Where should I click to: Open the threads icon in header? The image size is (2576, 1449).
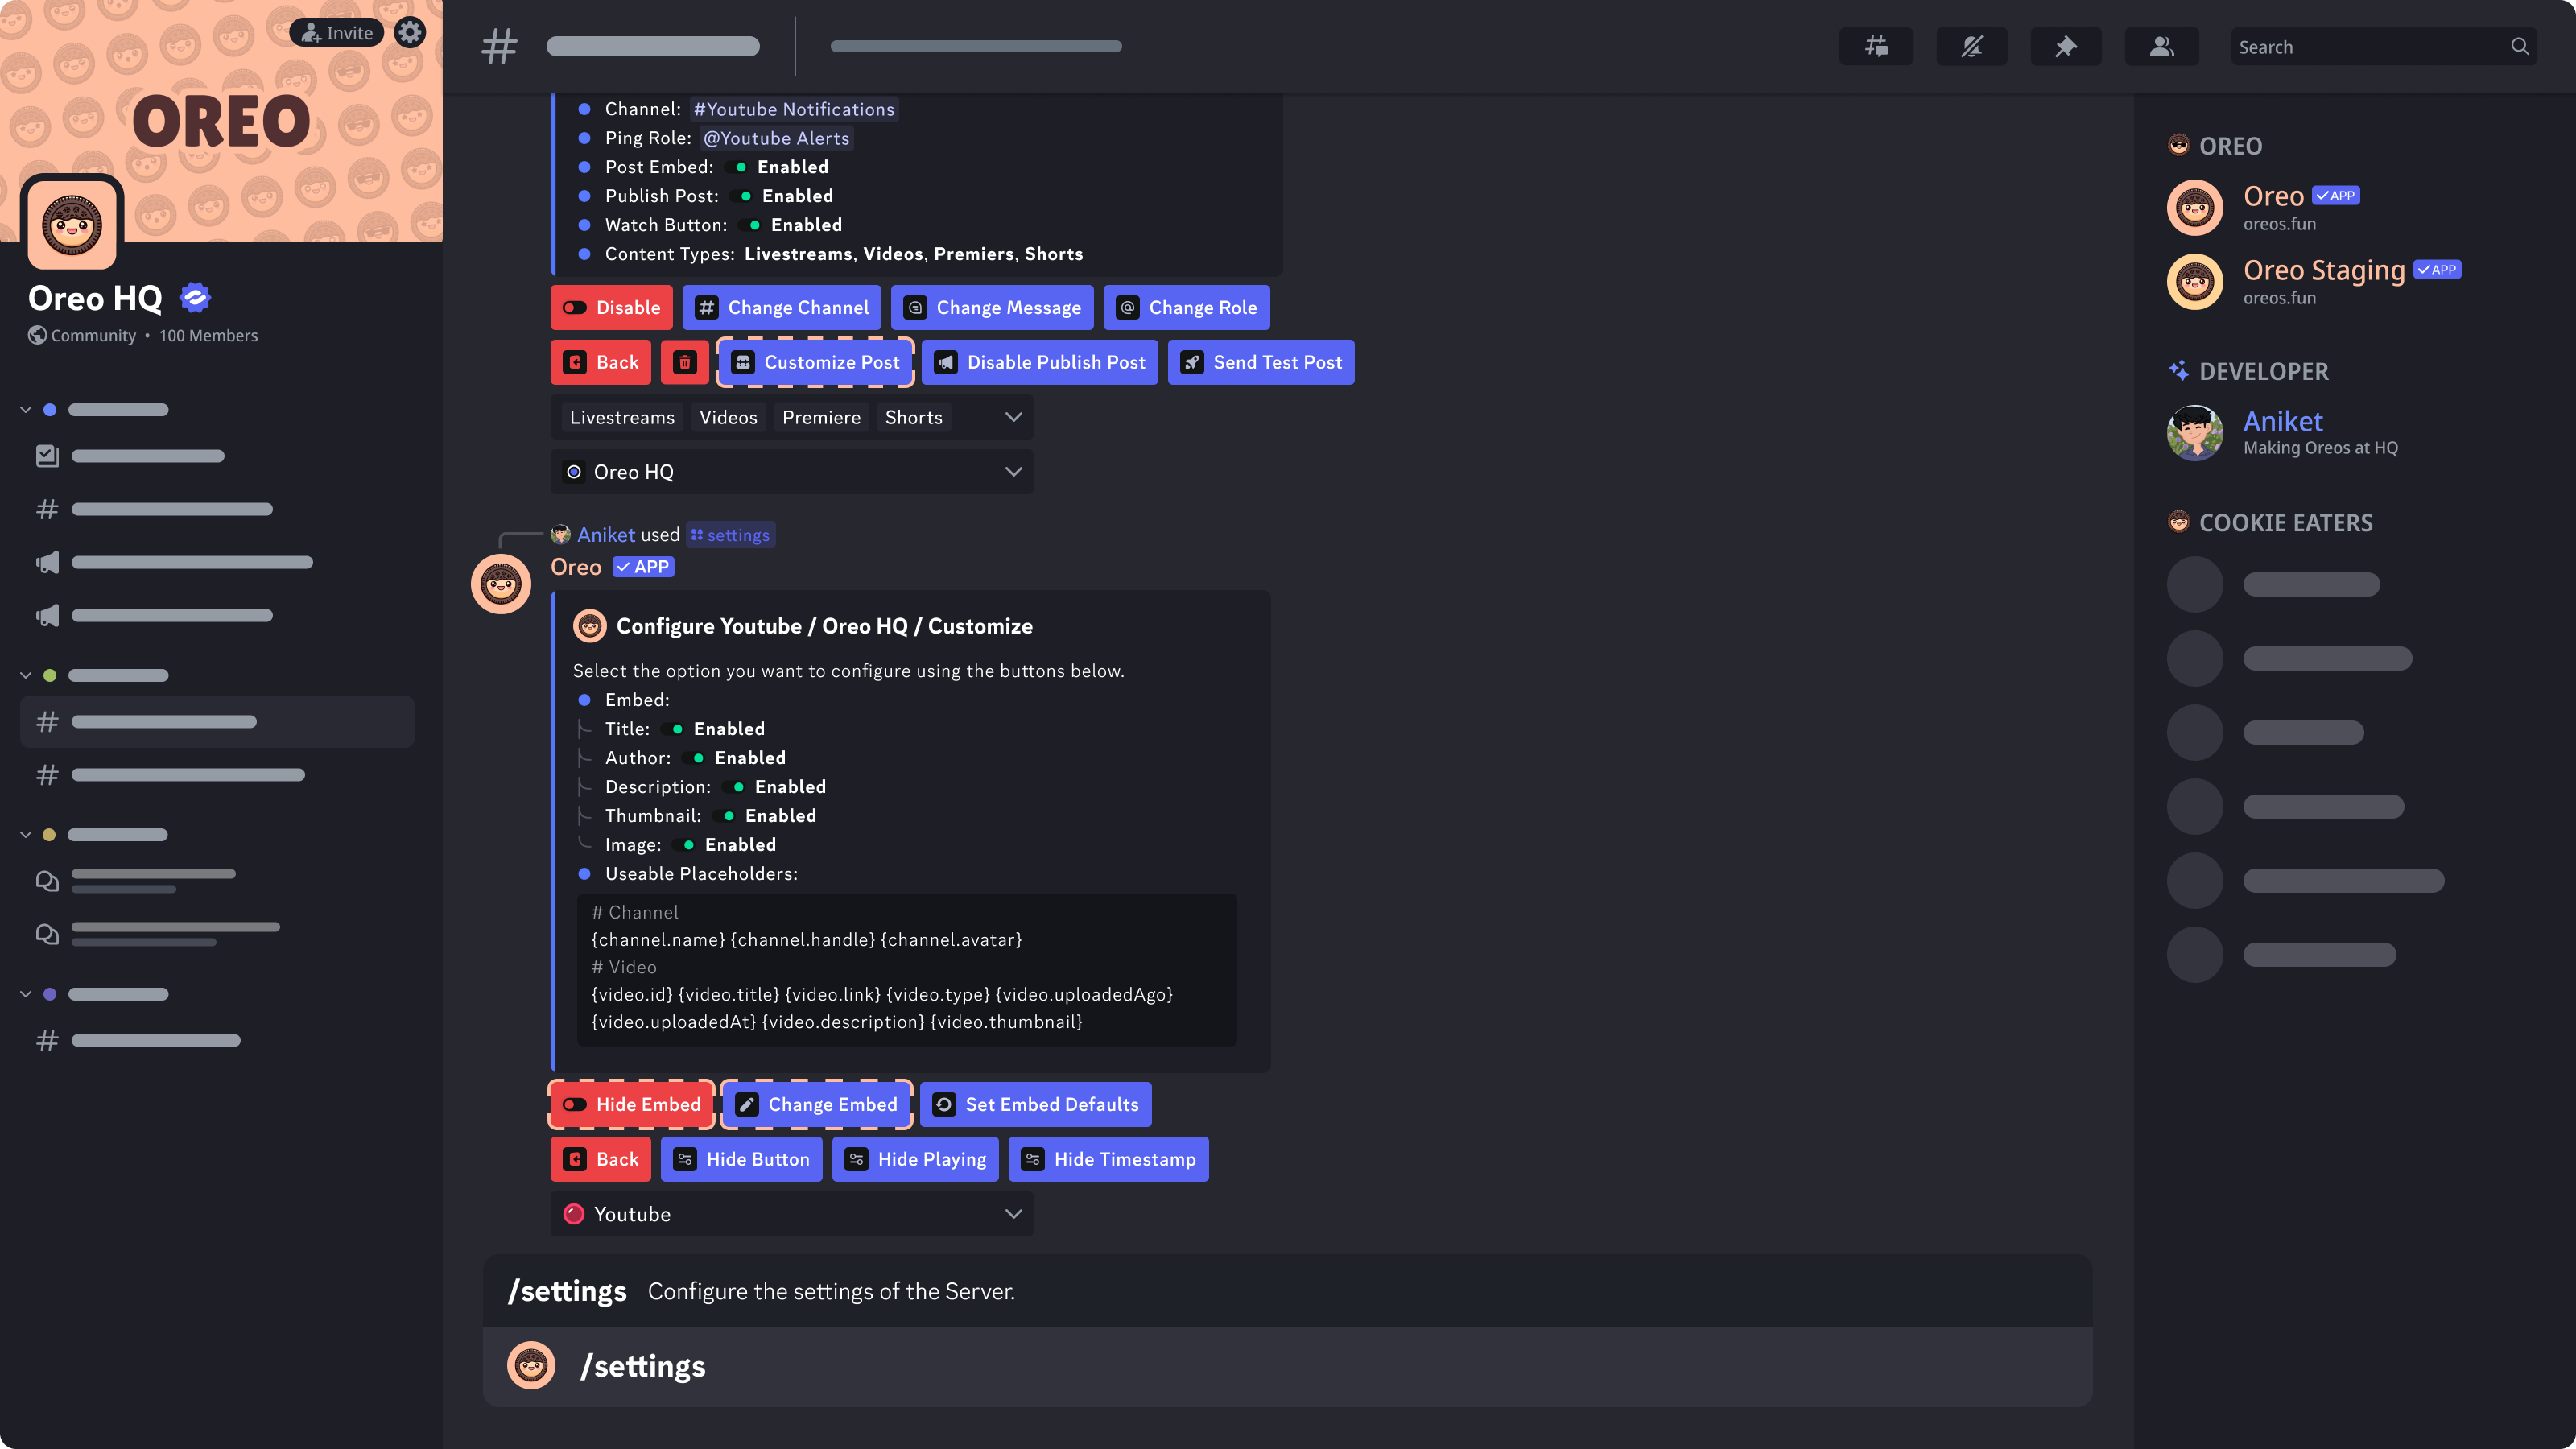[1876, 46]
